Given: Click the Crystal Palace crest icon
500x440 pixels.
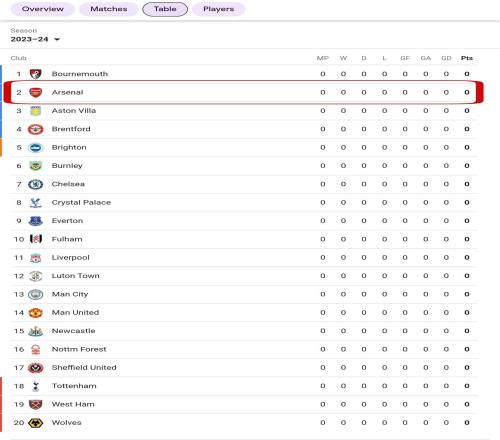Looking at the screenshot, I should point(35,202).
